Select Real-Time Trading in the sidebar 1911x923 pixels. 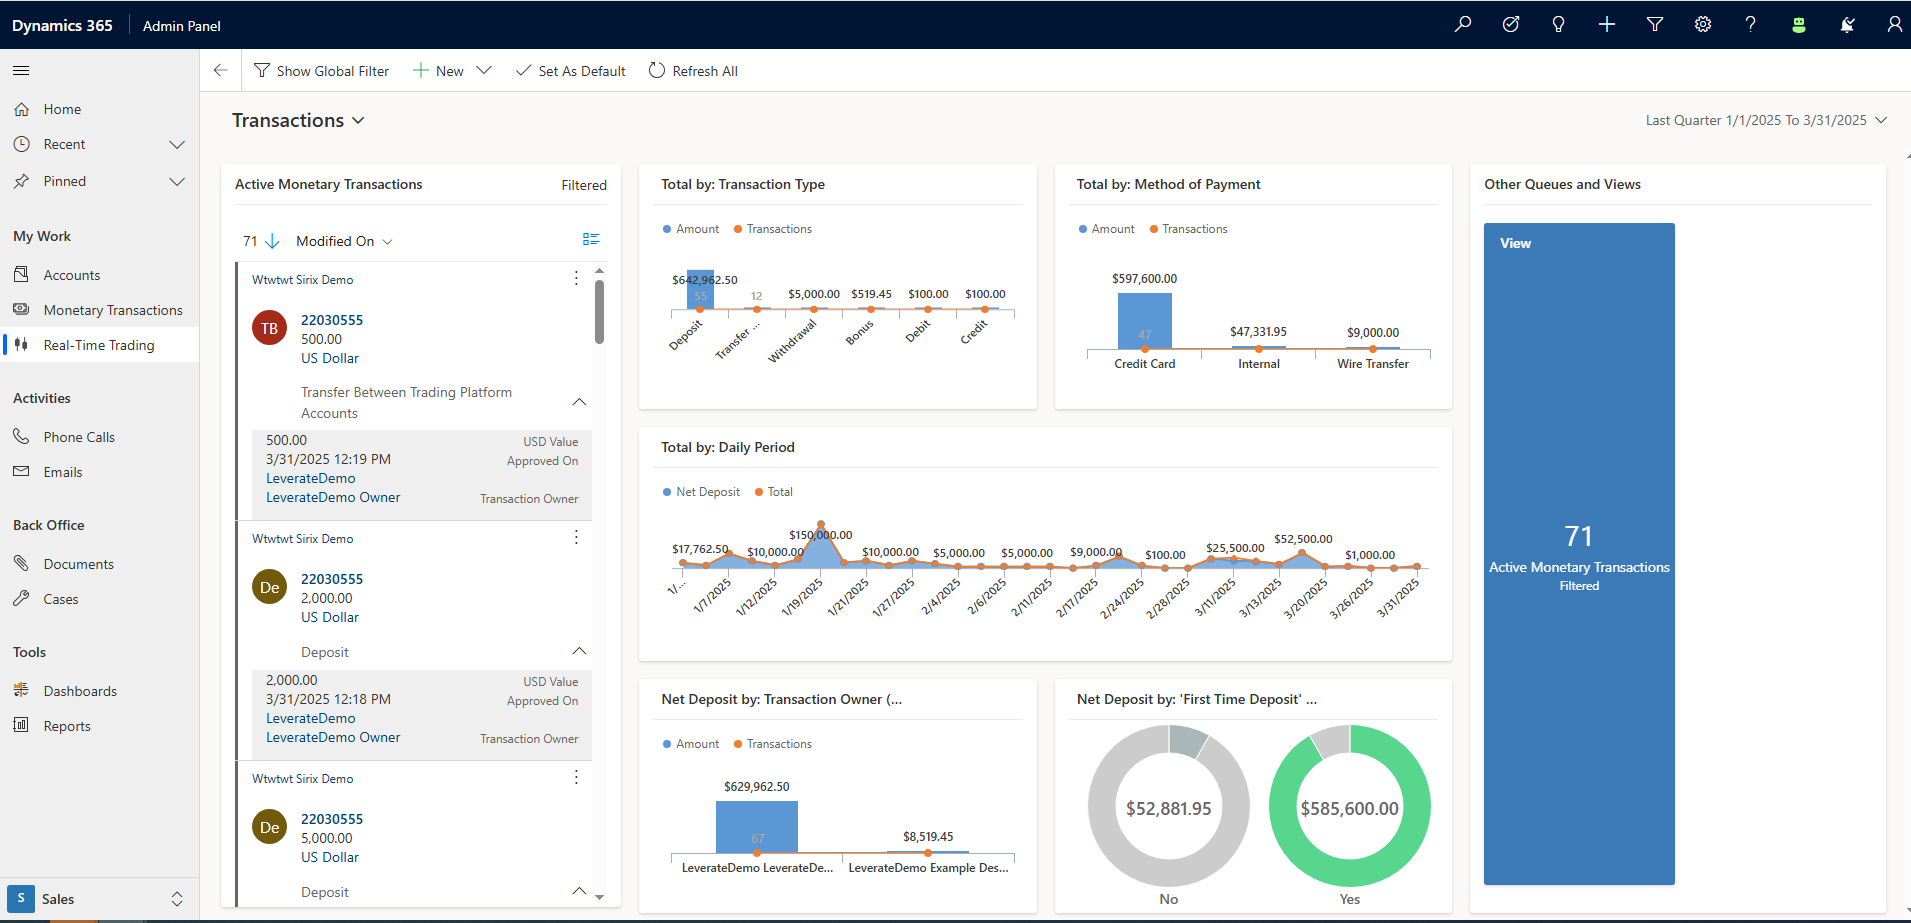coord(98,345)
